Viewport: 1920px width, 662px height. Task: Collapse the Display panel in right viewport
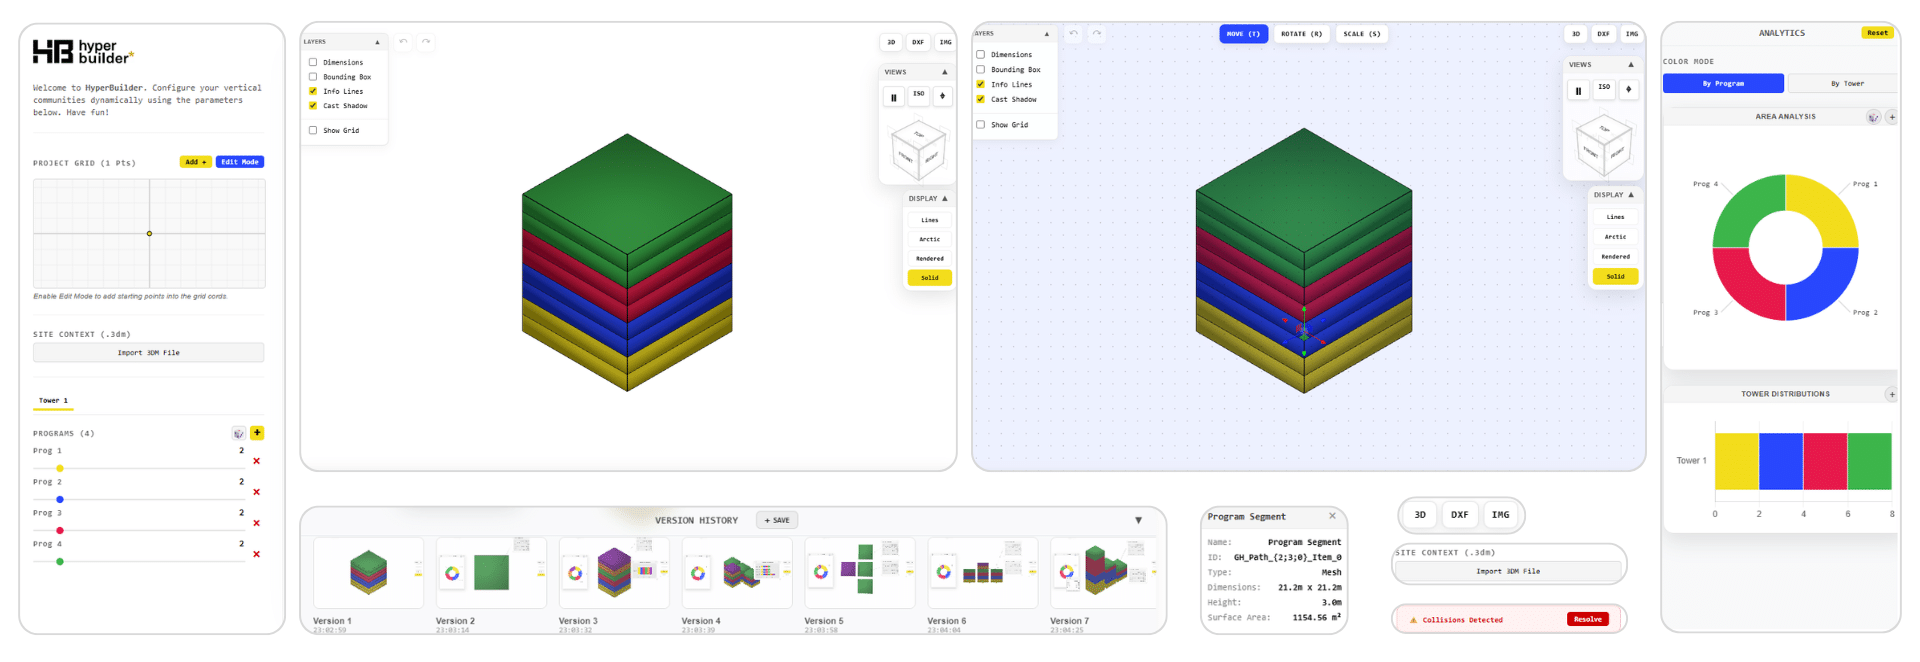point(1630,195)
